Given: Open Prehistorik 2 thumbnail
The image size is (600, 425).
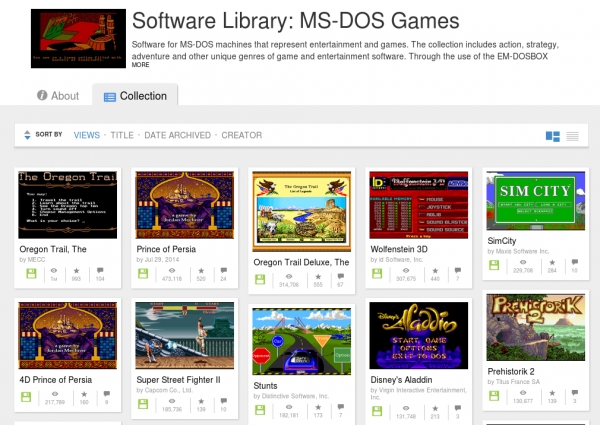Looking at the screenshot, I should 536,327.
